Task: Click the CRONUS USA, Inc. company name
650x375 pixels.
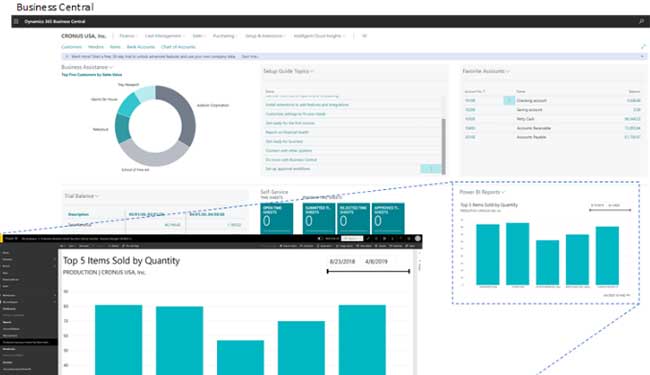Action: [84, 36]
